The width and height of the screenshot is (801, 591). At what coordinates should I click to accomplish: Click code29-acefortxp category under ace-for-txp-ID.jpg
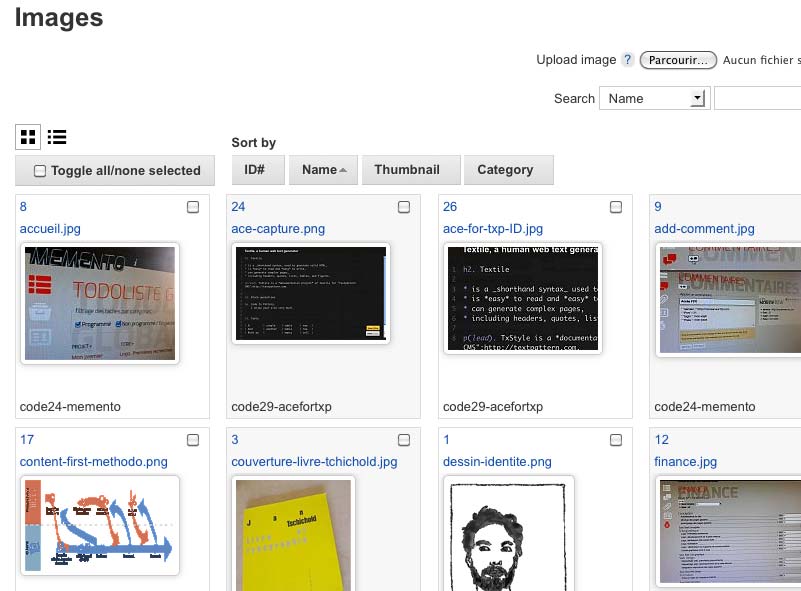(x=493, y=407)
